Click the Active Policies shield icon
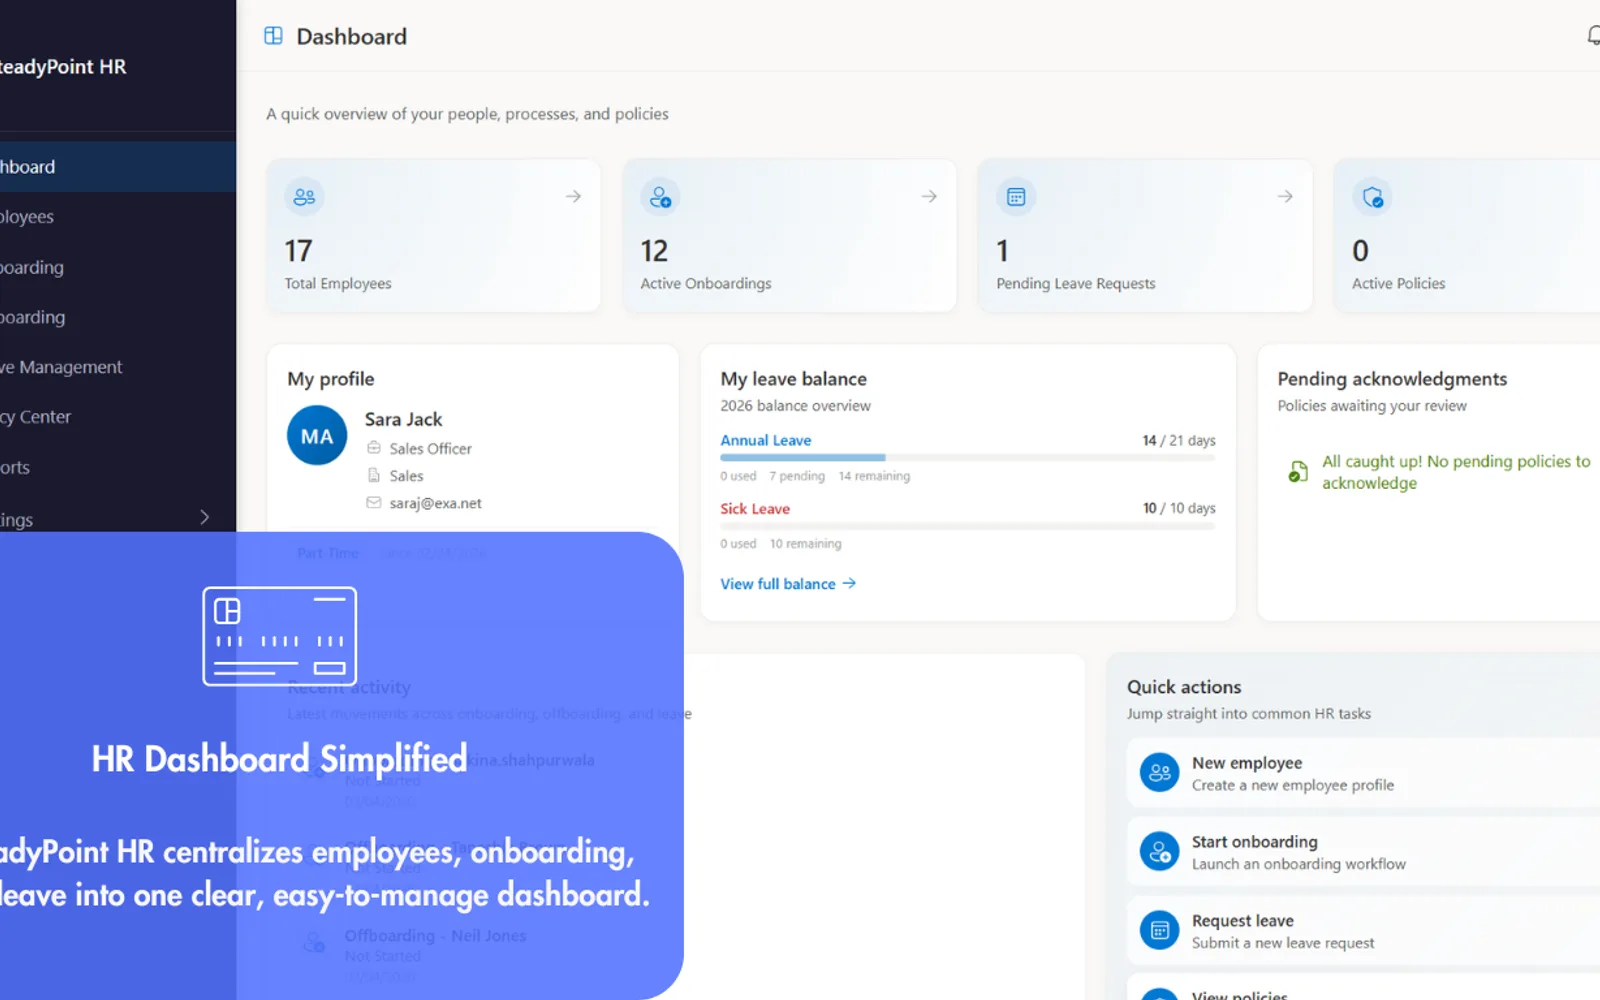Image resolution: width=1600 pixels, height=1000 pixels. pos(1372,197)
